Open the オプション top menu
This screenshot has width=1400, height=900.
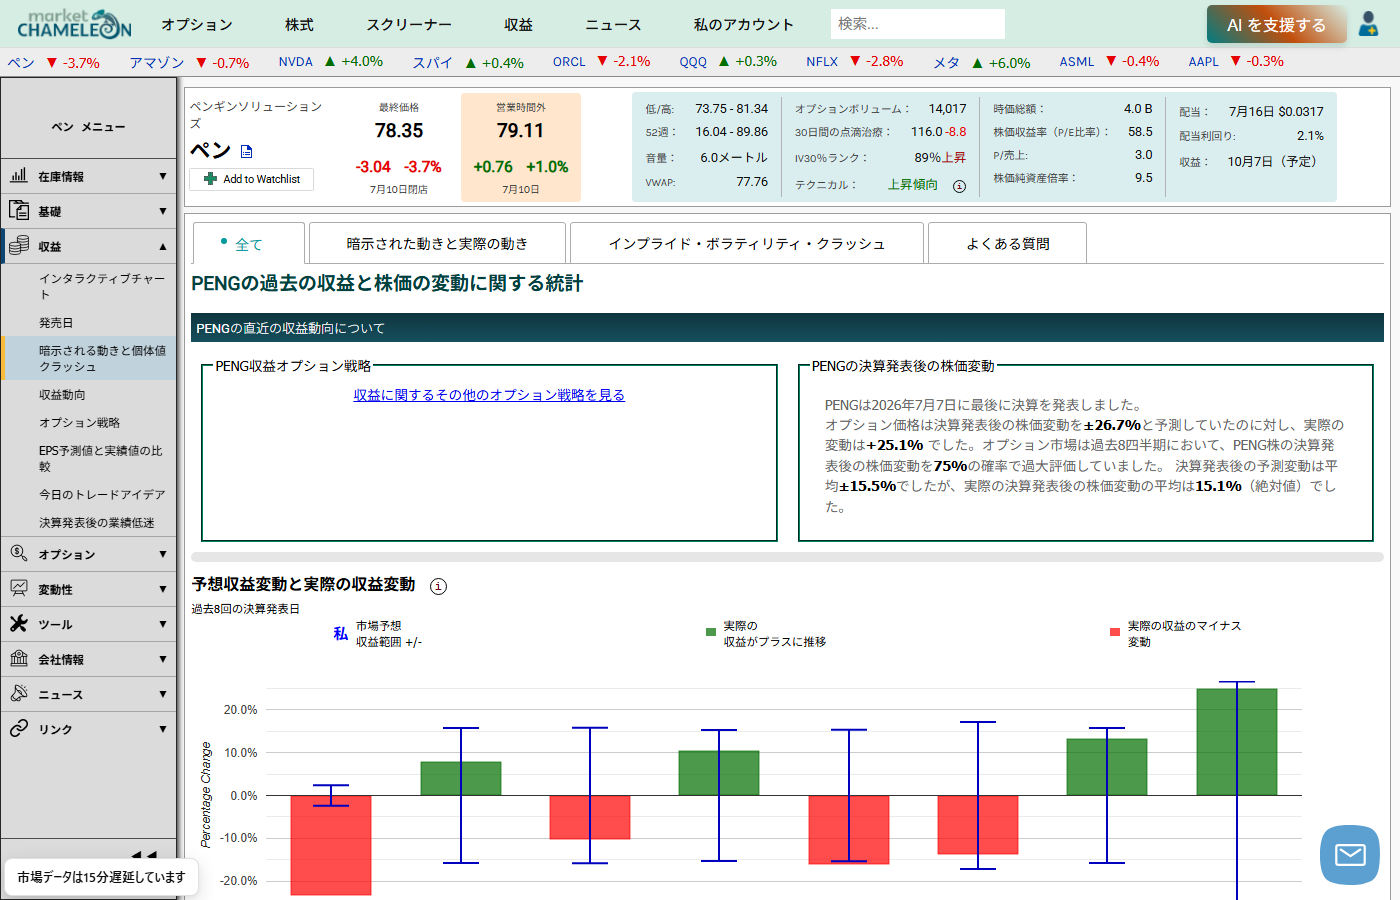(x=197, y=24)
